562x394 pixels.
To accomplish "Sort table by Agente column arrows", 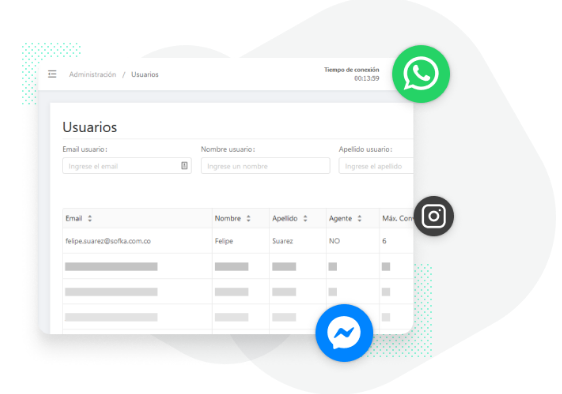I will [x=359, y=218].
